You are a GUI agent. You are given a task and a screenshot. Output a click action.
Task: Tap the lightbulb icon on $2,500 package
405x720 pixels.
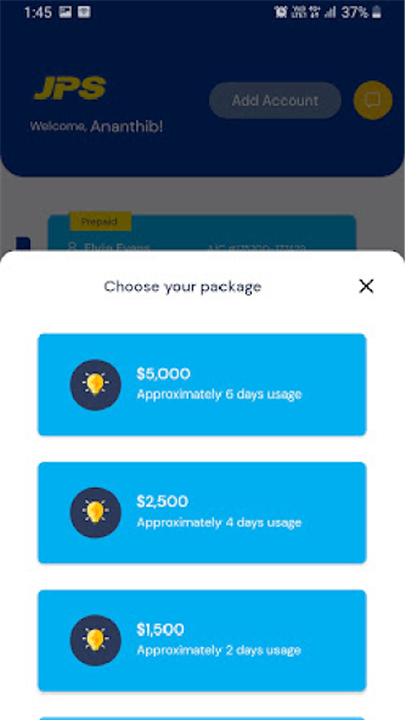(96, 512)
